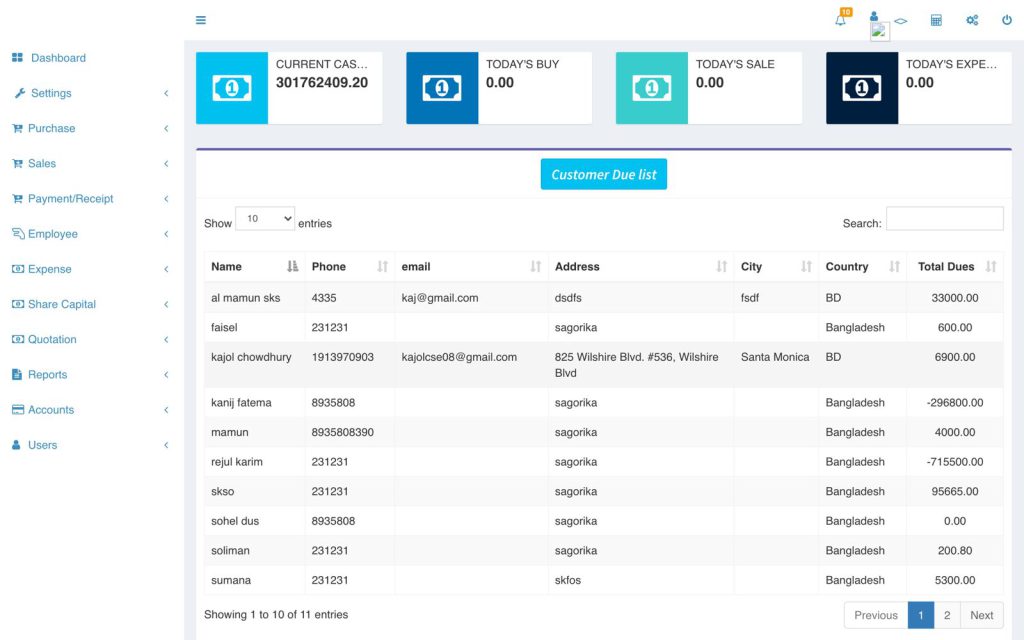Click the Customer Due list button
Screen dimensions: 1024x640
tap(603, 173)
